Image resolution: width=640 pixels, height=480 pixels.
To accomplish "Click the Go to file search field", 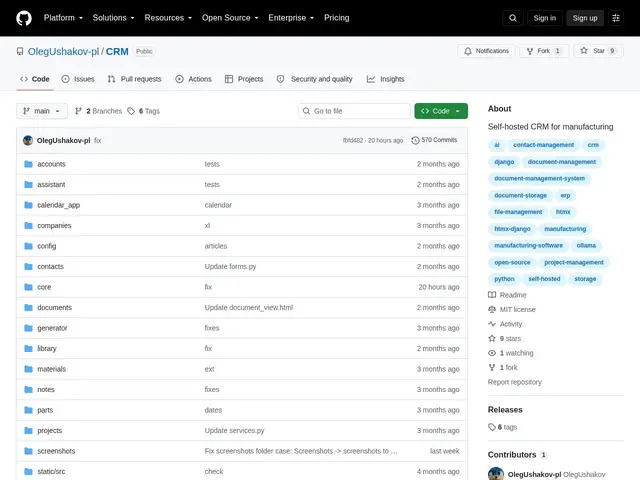I will [x=354, y=111].
